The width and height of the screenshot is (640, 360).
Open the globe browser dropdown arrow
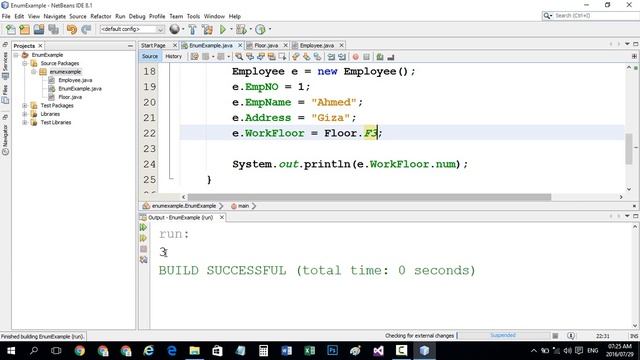(x=183, y=29)
